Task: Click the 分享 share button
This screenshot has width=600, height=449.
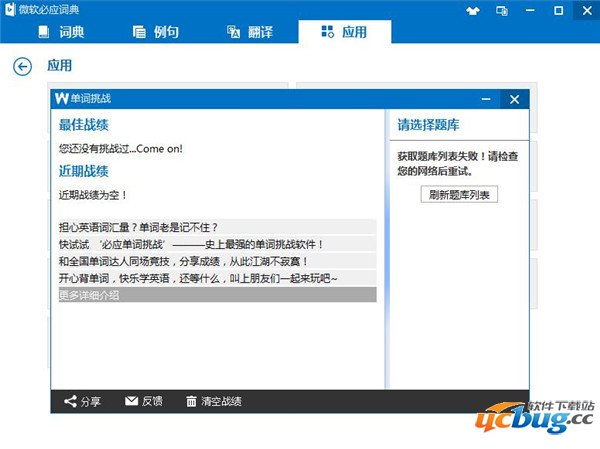Action: 82,401
